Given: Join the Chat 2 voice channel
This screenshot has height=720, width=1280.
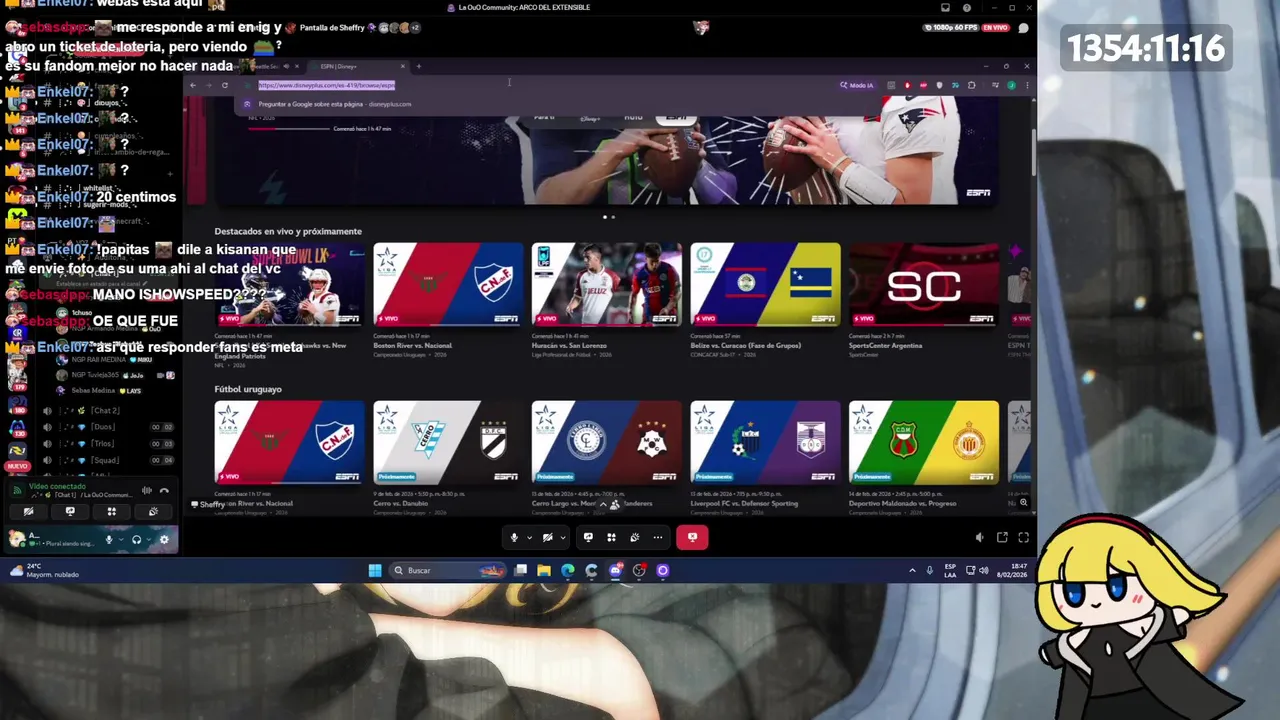Looking at the screenshot, I should pos(105,410).
